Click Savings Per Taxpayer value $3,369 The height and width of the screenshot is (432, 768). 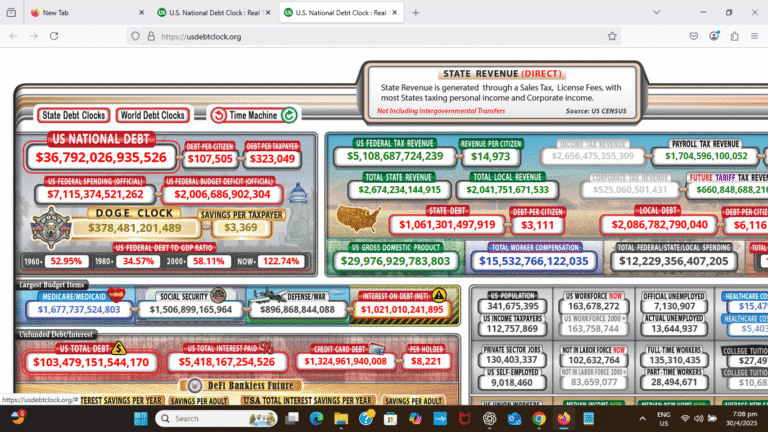click(x=240, y=227)
